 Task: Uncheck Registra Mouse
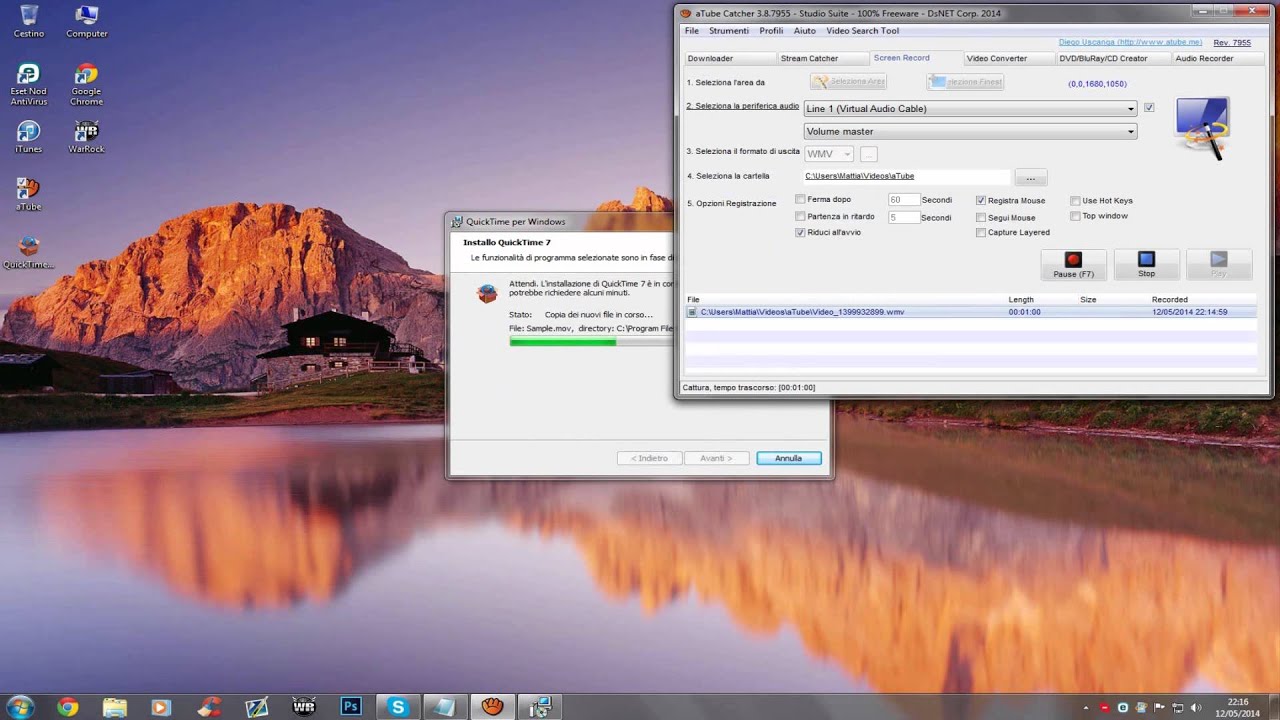pyautogui.click(x=981, y=200)
